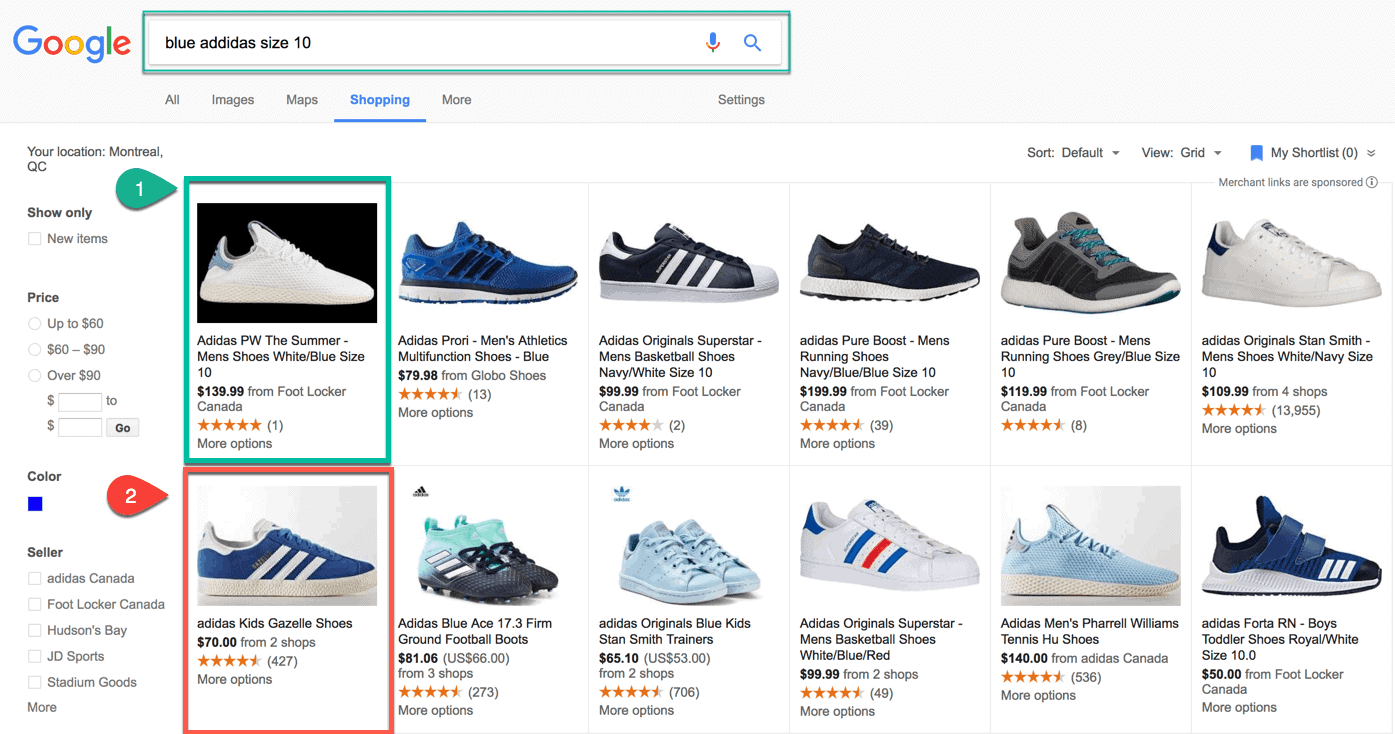The width and height of the screenshot is (1395, 734).
Task: Open the Maps tab
Action: point(302,100)
